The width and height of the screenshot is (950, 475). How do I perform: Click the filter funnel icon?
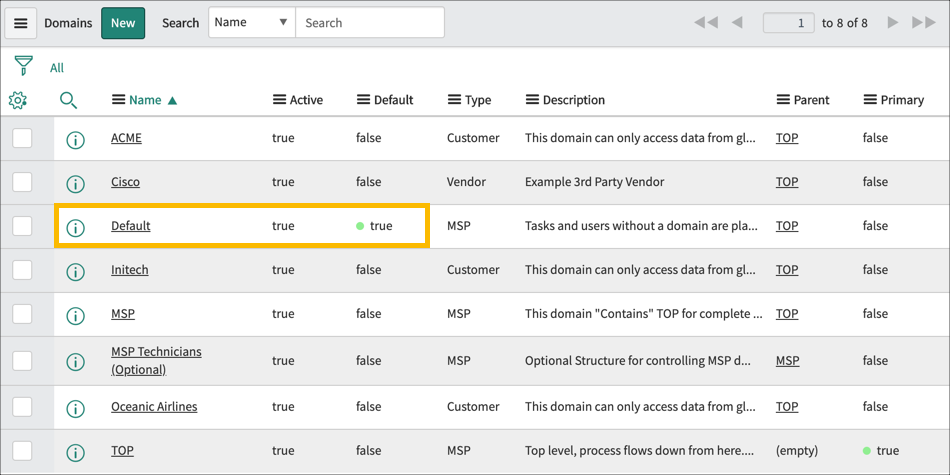point(23,67)
